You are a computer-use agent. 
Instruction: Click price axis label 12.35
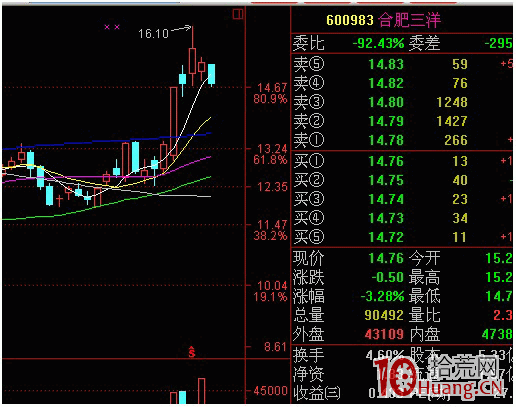272,187
